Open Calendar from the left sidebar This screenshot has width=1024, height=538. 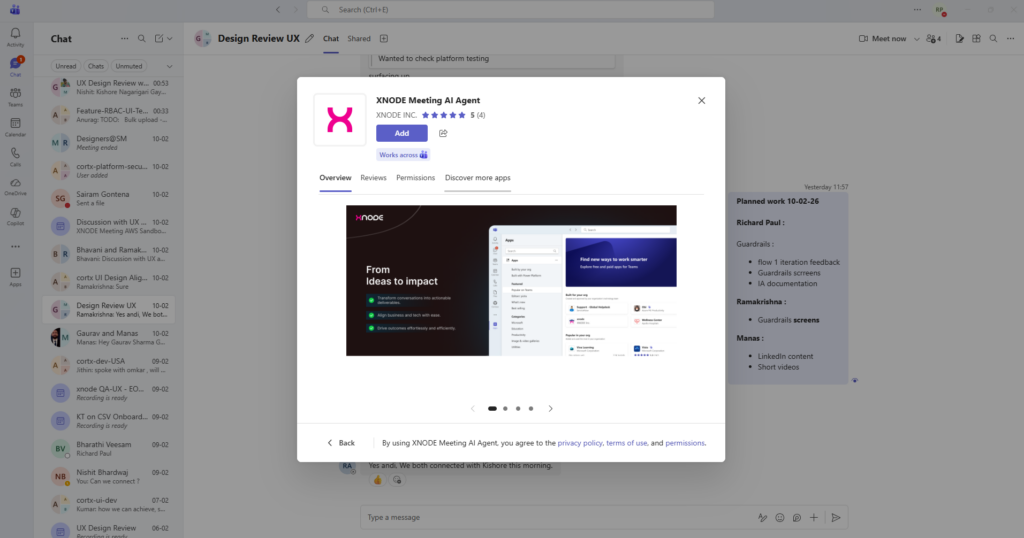[x=15, y=126]
